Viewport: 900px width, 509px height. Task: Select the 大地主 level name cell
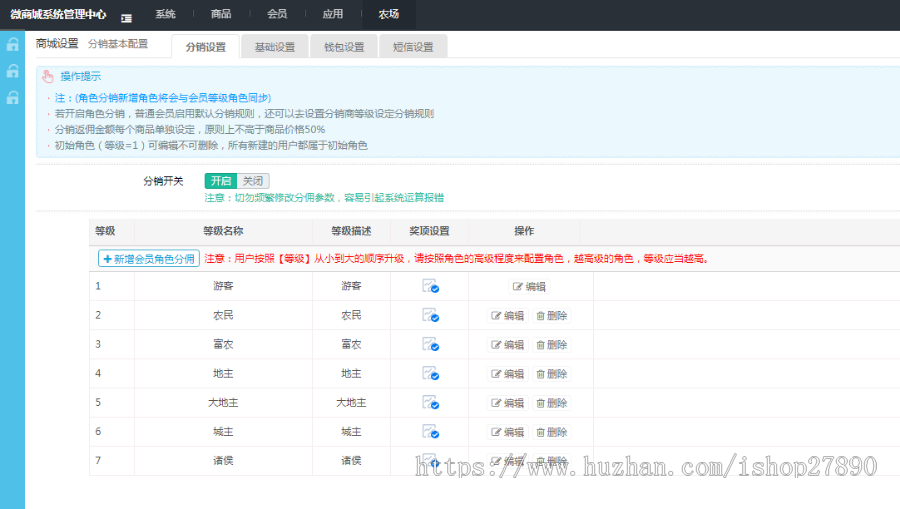[223, 402]
